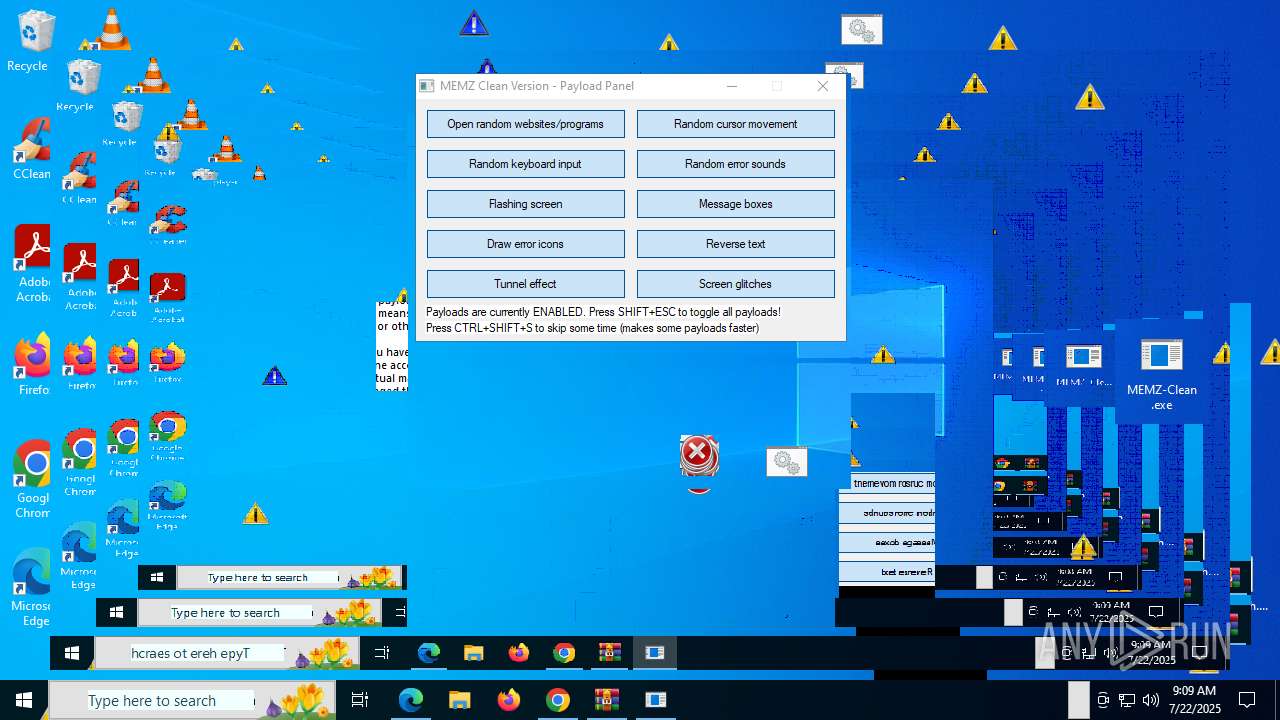Select the largest VLC cone desktop icon
Image resolution: width=1280 pixels, height=720 pixels.
click(x=112, y=28)
